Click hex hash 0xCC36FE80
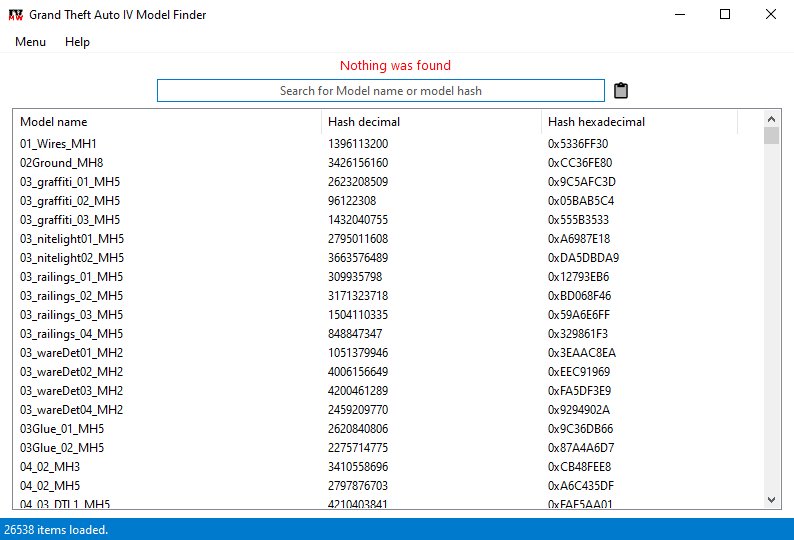The image size is (794, 540). pyautogui.click(x=580, y=163)
